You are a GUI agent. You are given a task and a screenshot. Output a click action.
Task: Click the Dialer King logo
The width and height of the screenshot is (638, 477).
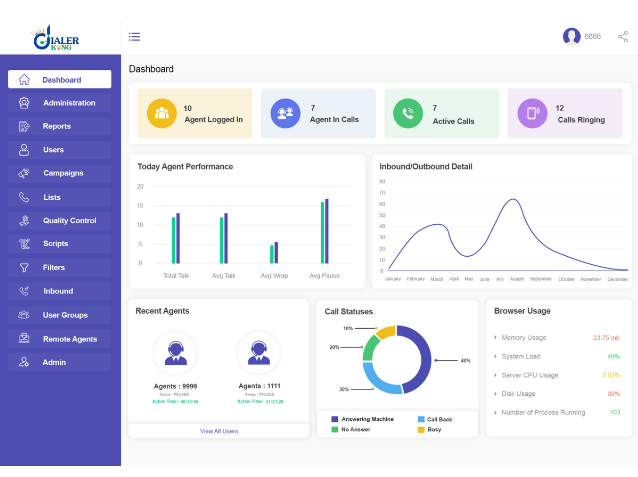pyautogui.click(x=56, y=38)
